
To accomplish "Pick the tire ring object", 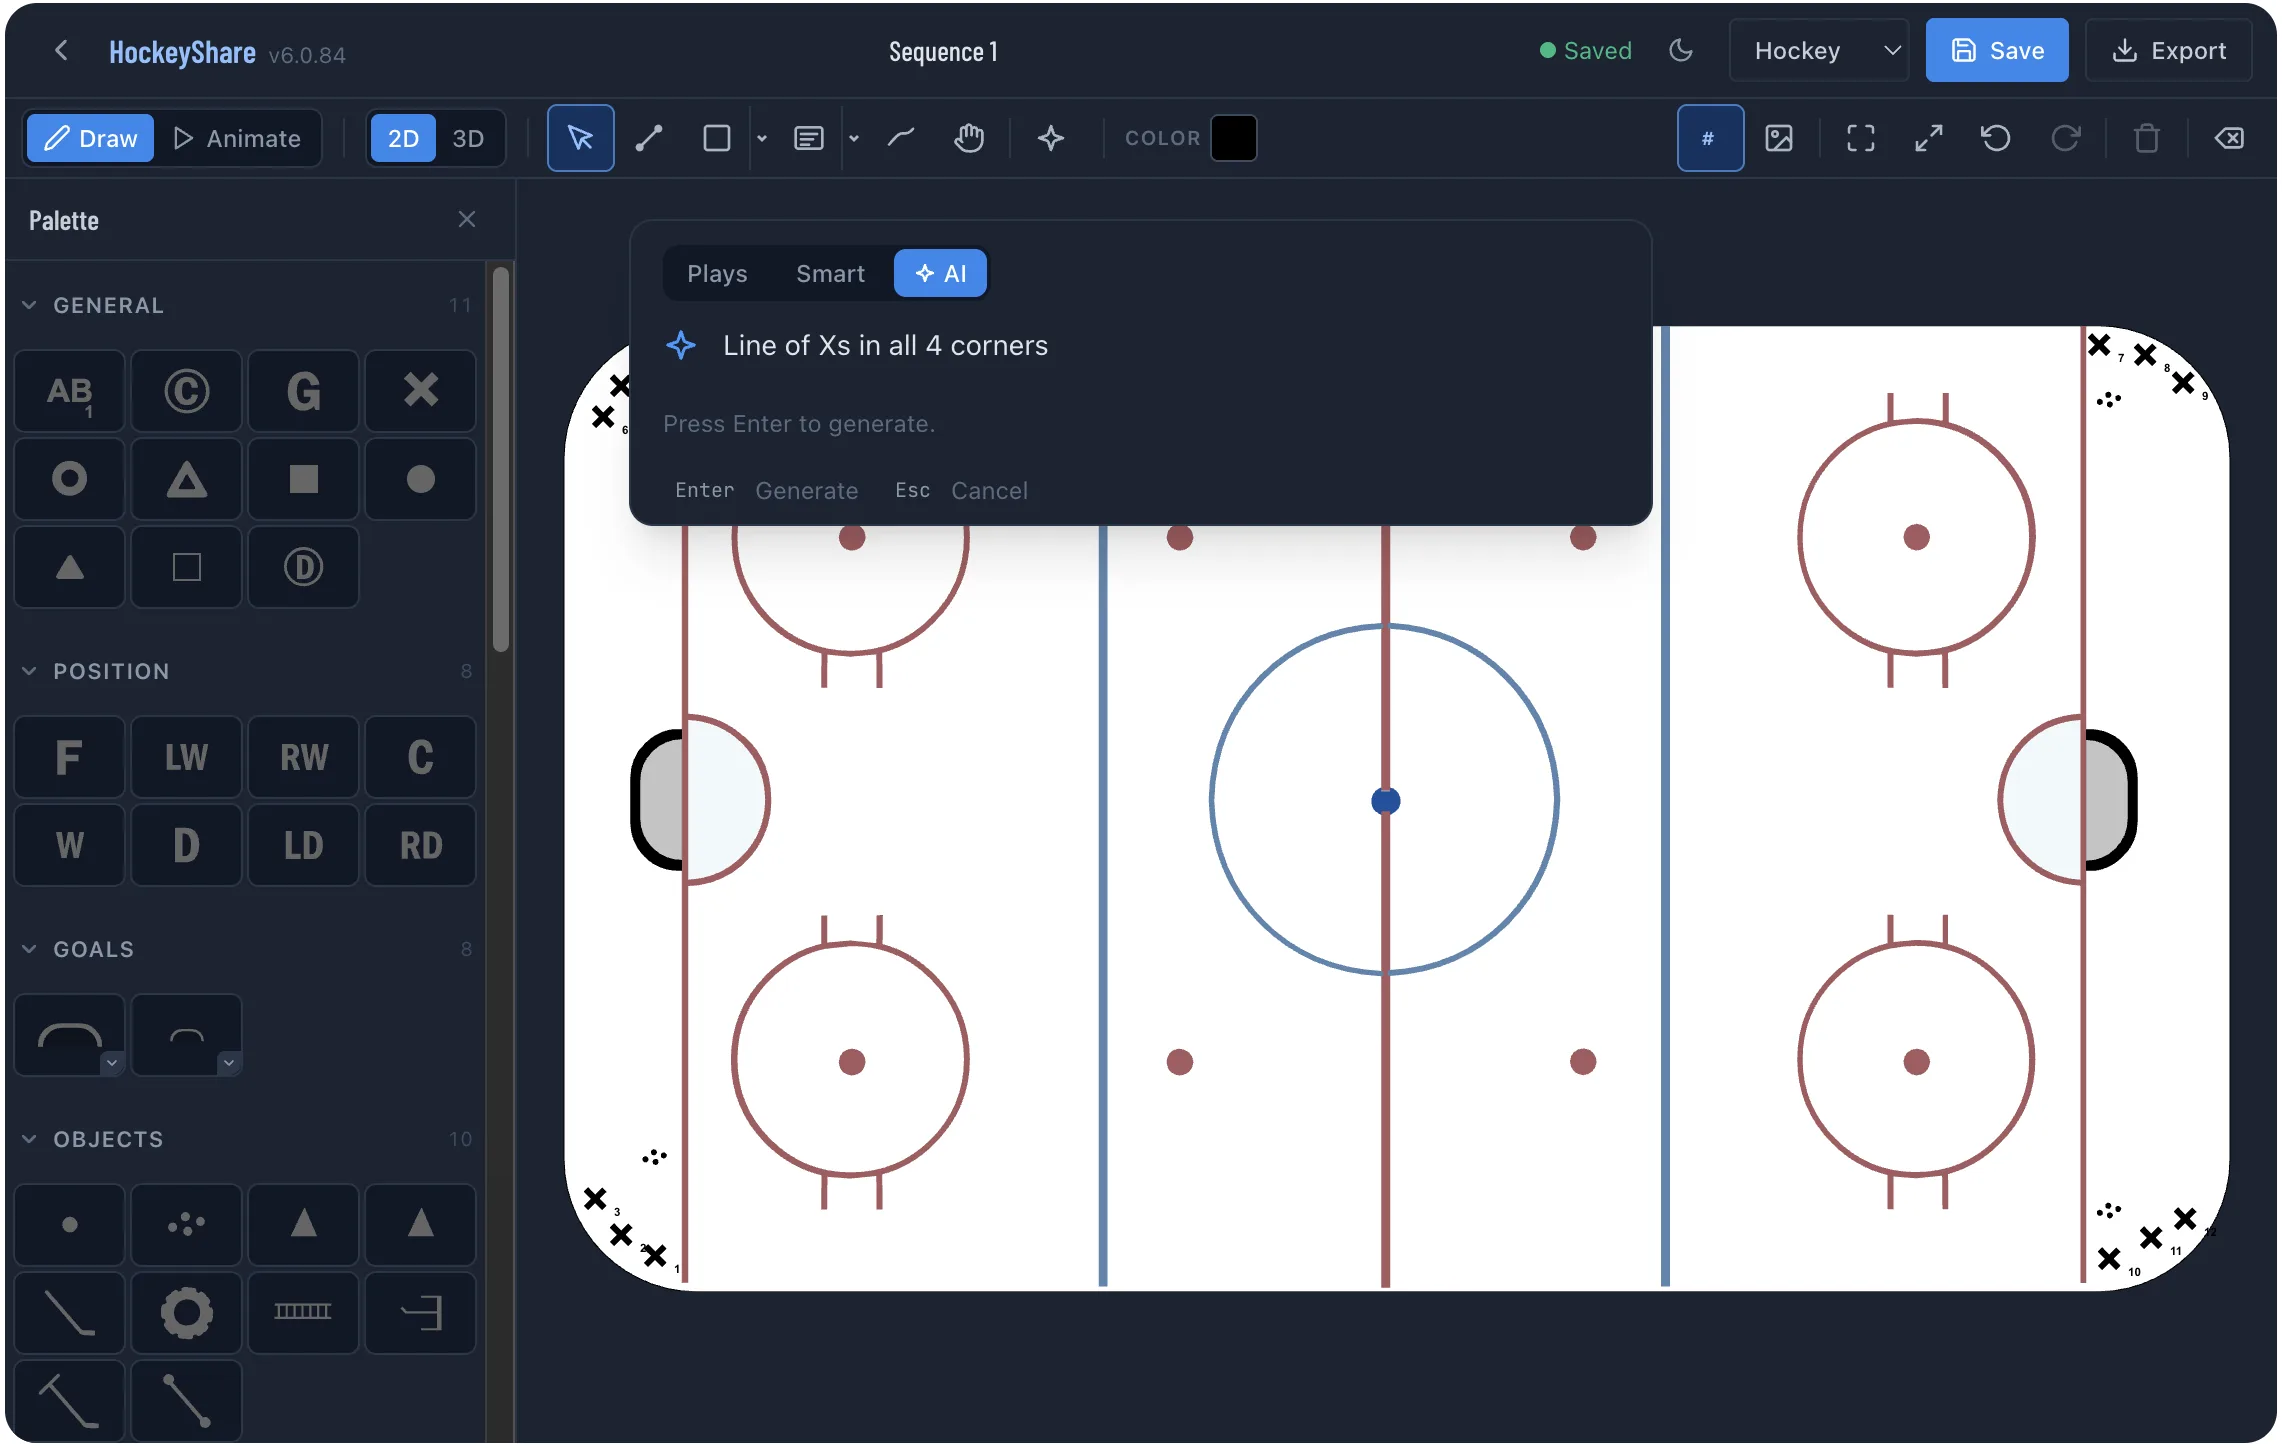I will point(187,1313).
